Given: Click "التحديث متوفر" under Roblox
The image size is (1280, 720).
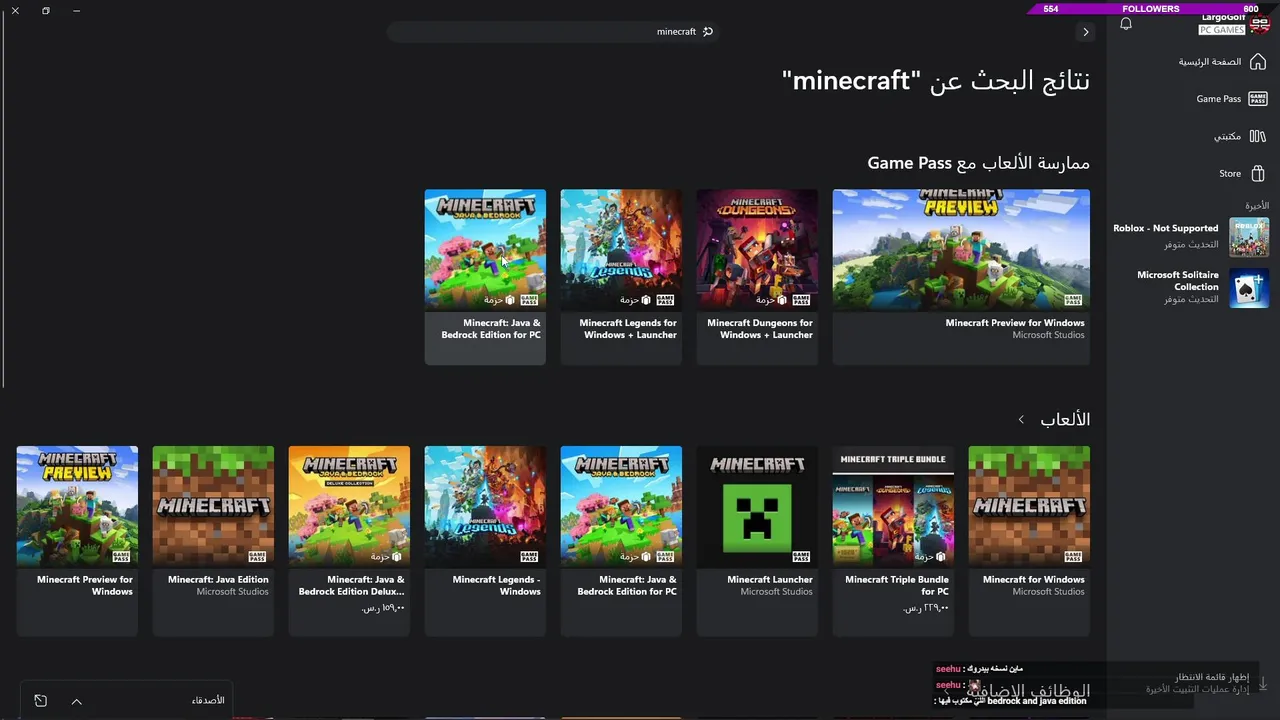Looking at the screenshot, I should 1191,244.
